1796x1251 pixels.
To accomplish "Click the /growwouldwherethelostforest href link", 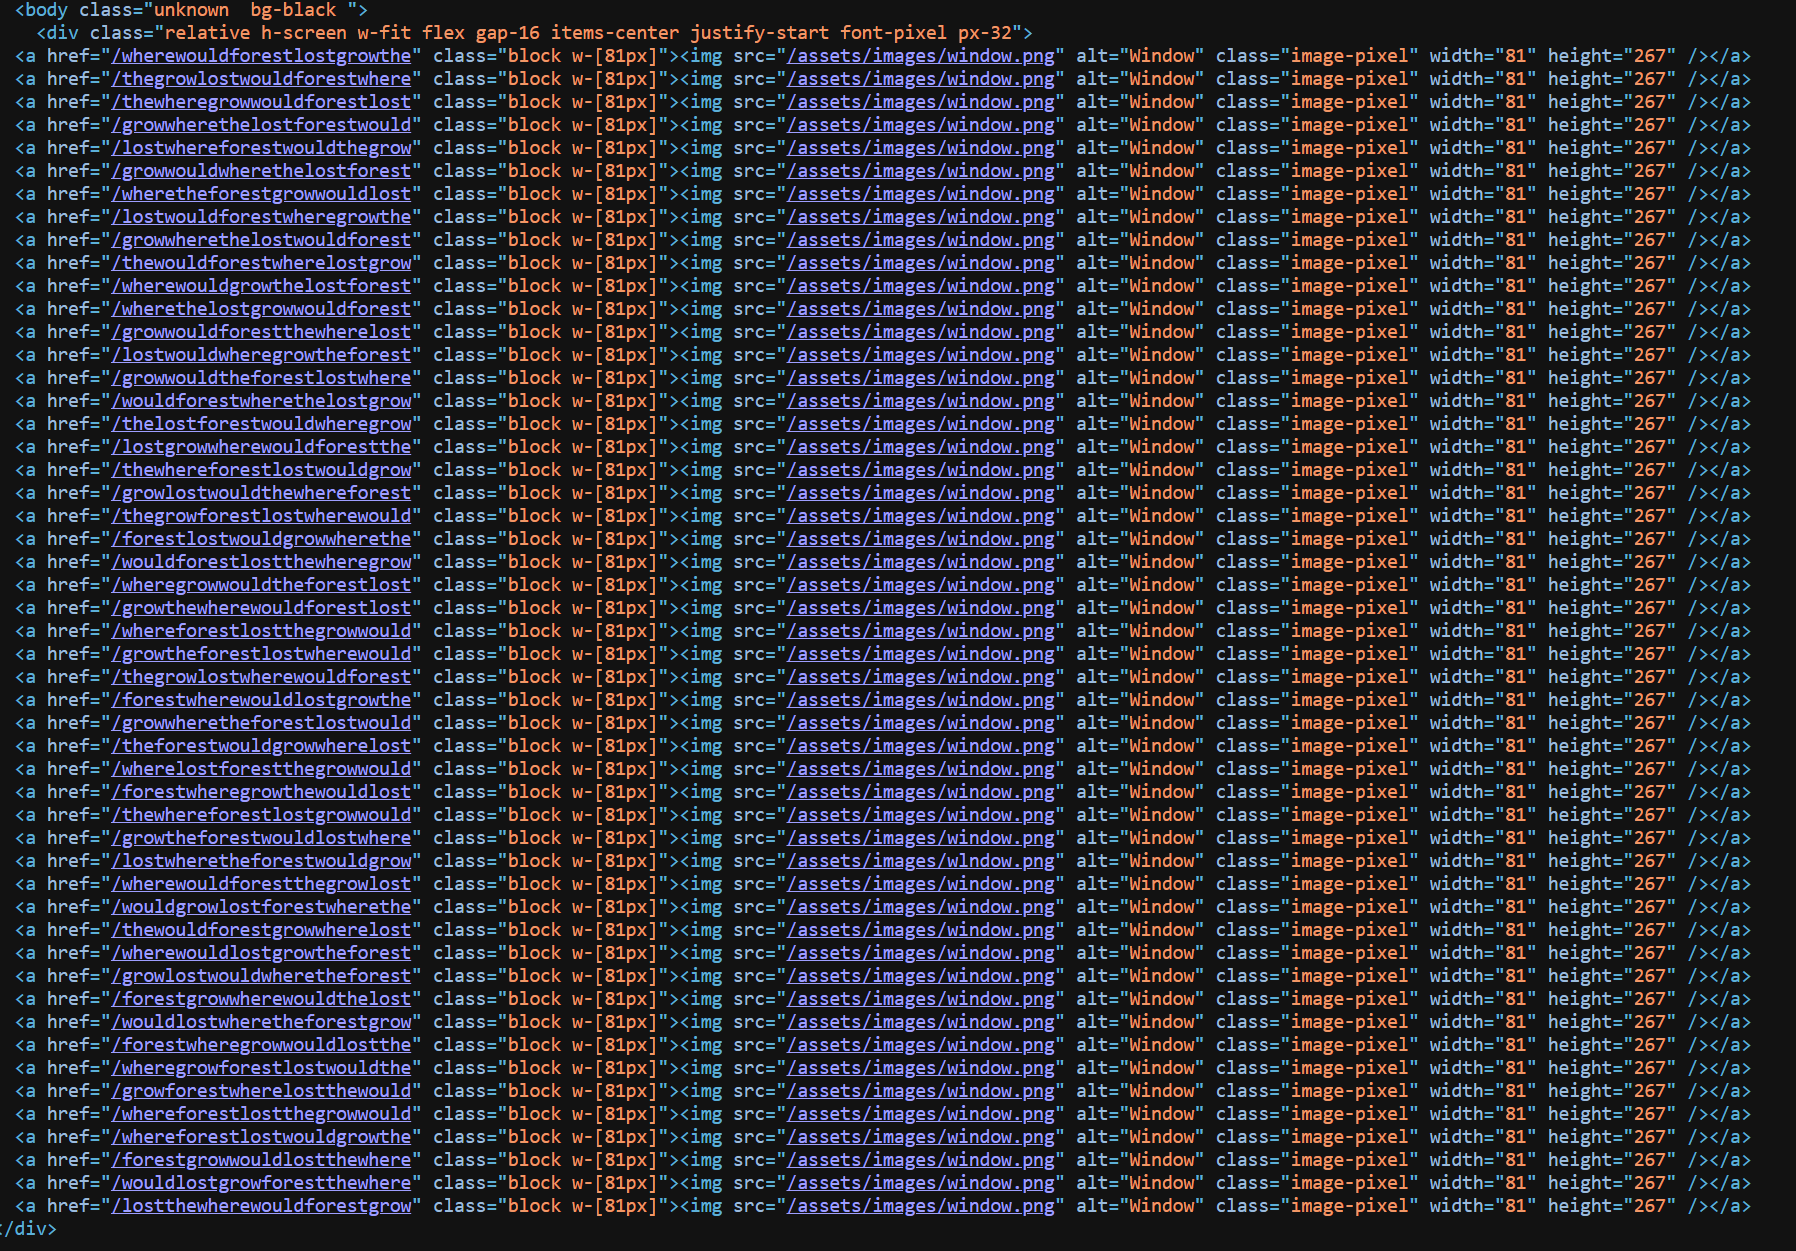I will pos(261,171).
